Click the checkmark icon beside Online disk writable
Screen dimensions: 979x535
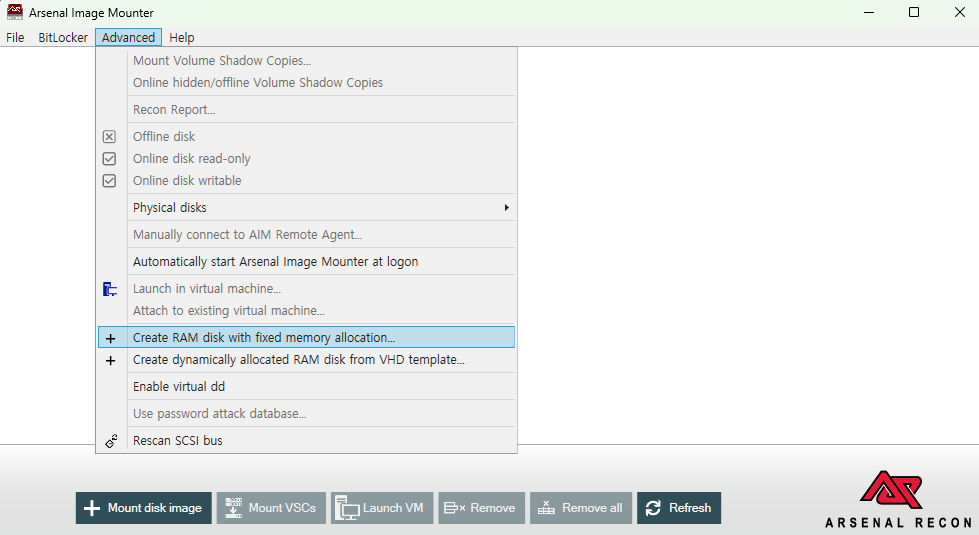click(x=109, y=180)
